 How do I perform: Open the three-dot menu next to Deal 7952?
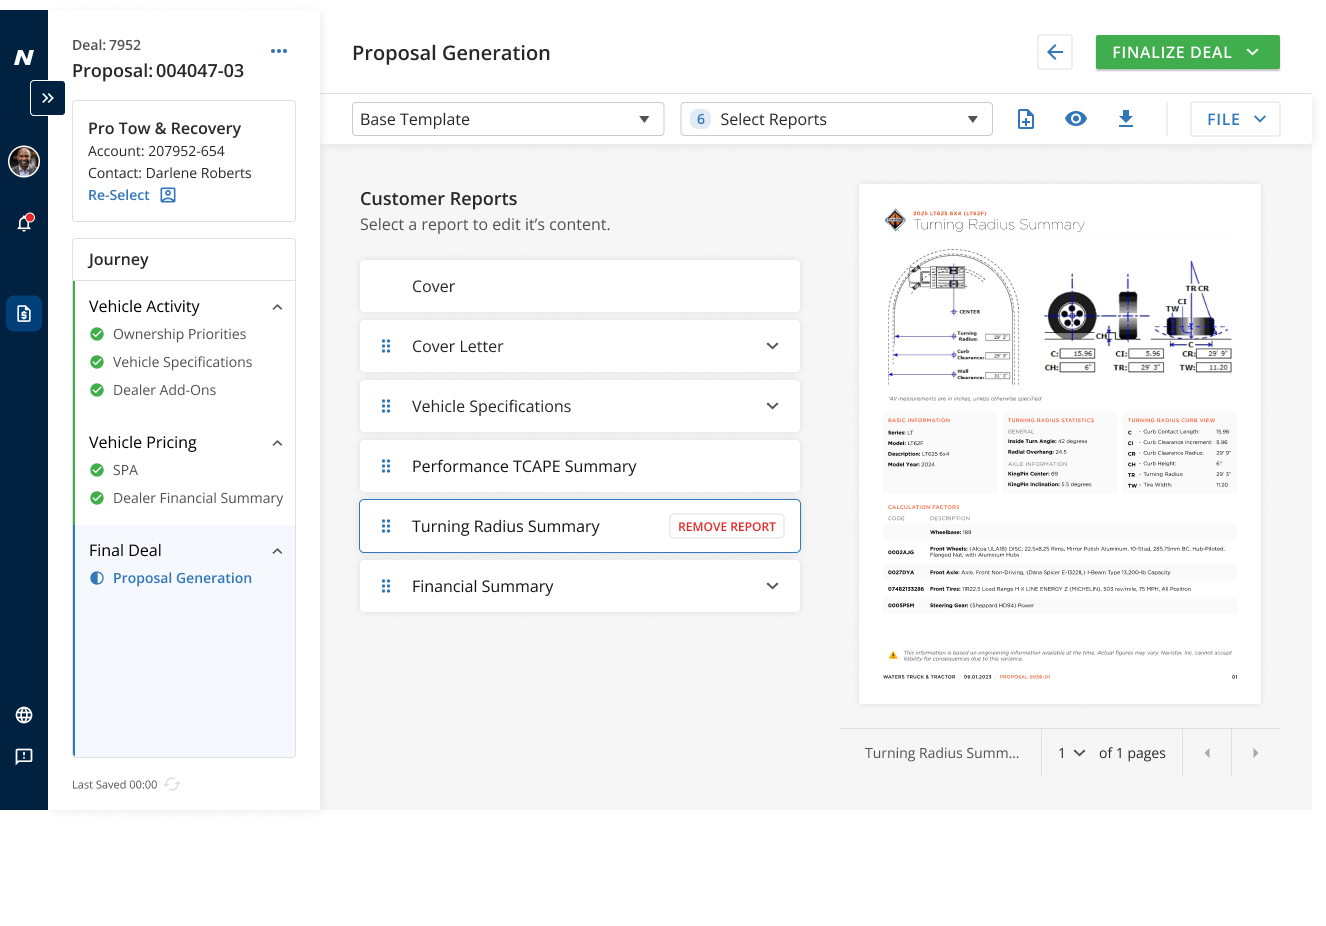279,51
